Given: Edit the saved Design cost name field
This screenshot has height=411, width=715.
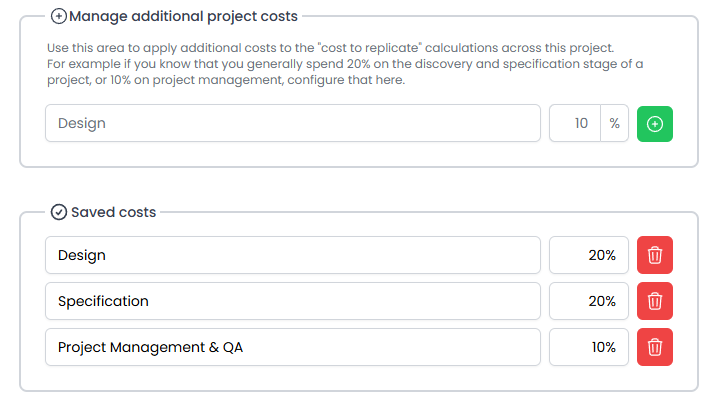Looking at the screenshot, I should pyautogui.click(x=292, y=255).
